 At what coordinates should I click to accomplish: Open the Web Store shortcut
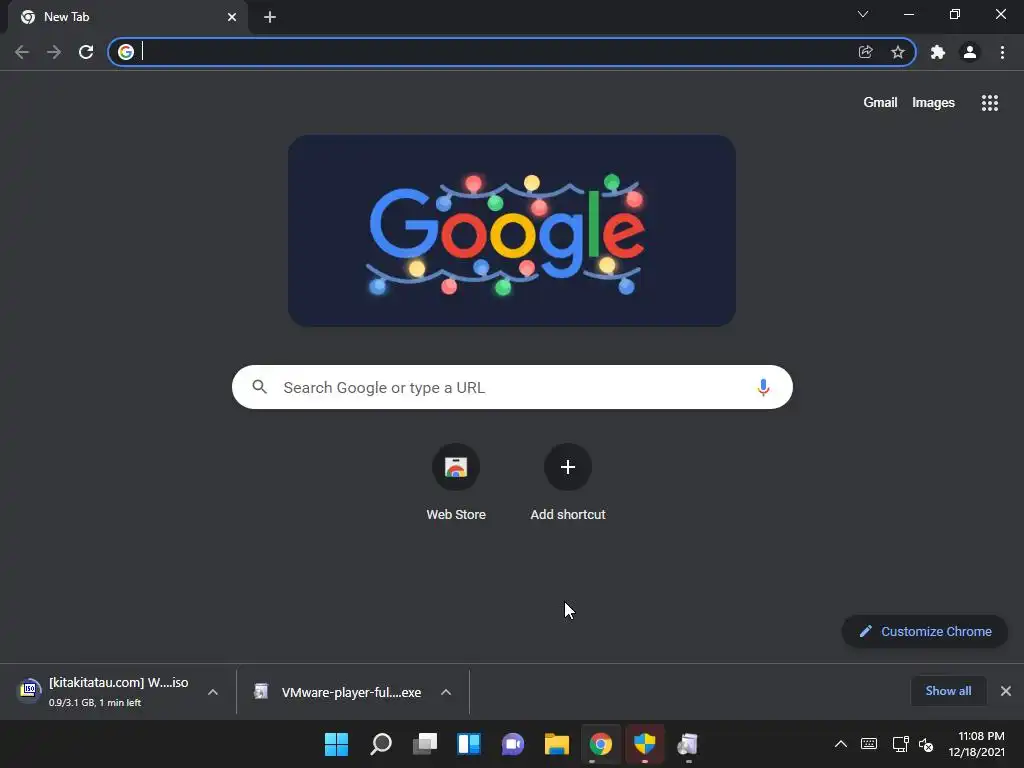click(456, 482)
